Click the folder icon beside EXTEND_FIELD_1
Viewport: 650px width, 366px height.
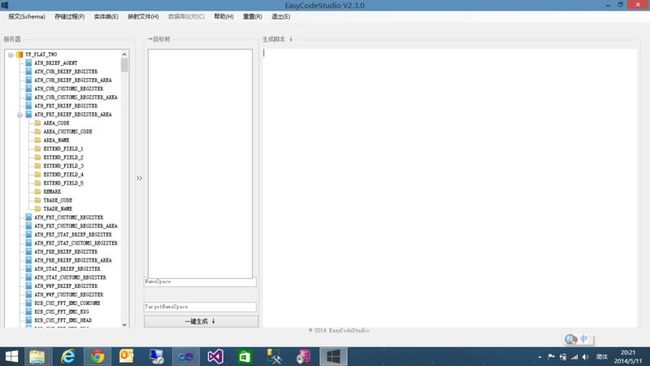(x=37, y=148)
